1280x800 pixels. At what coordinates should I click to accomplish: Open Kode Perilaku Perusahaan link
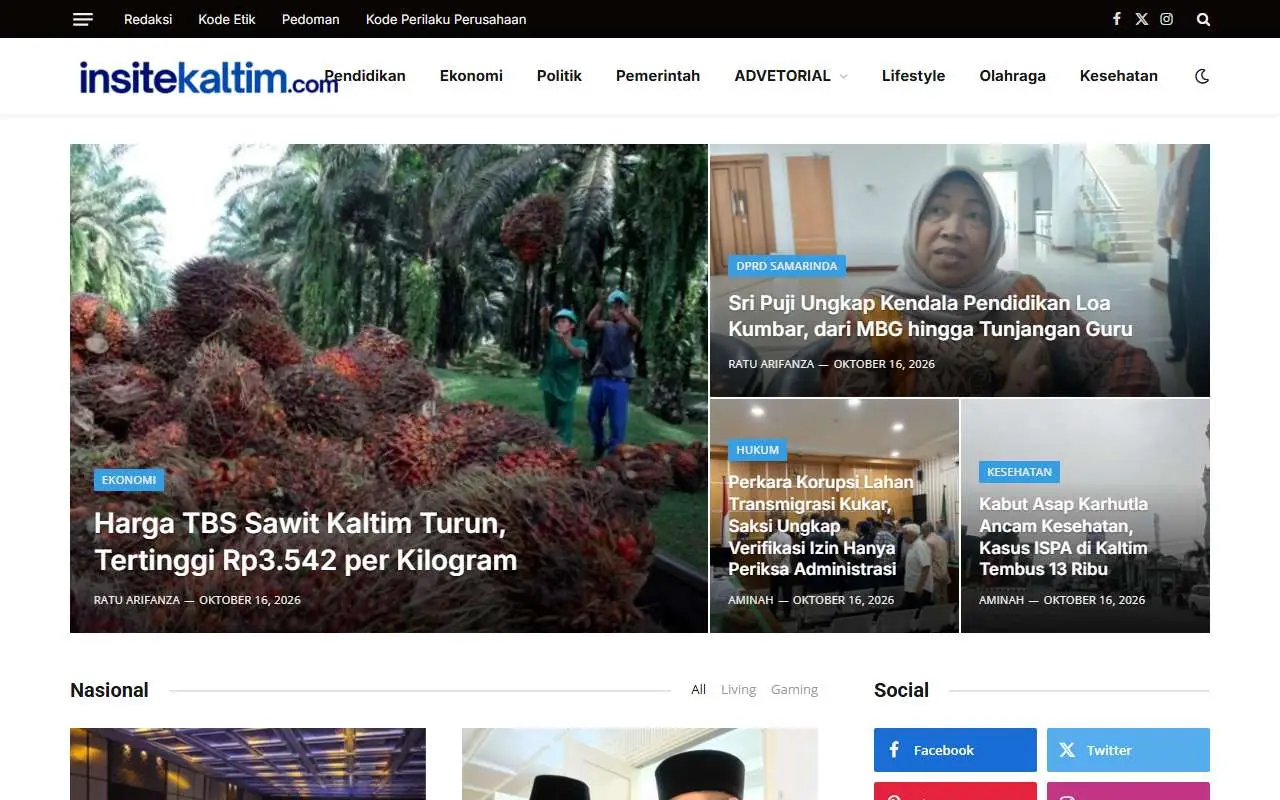pos(446,19)
